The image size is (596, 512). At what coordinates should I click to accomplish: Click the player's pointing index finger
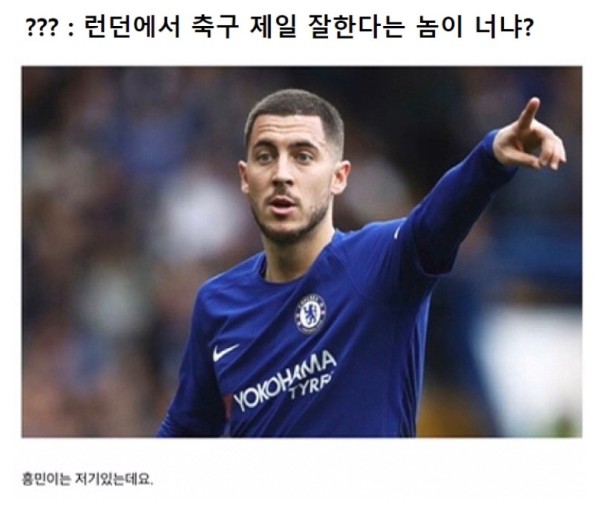pos(529,114)
